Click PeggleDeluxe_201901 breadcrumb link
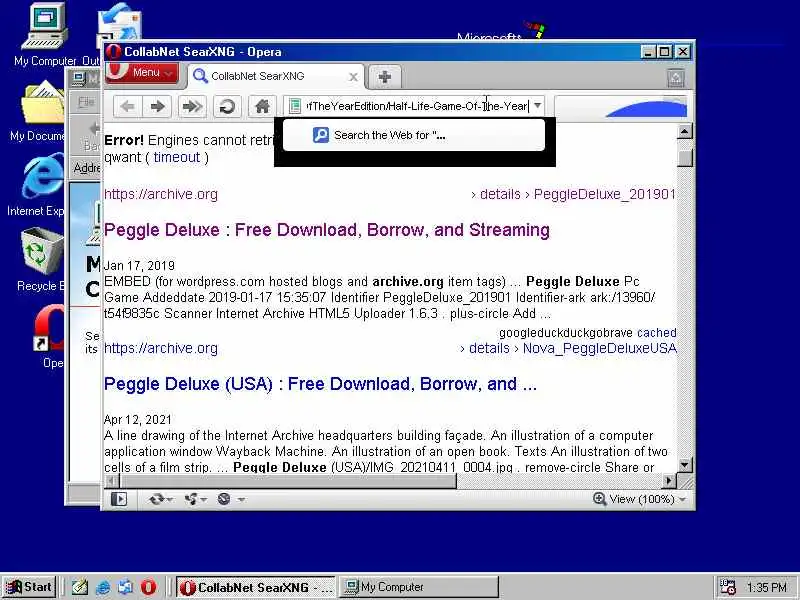This screenshot has width=800, height=600. pyautogui.click(x=605, y=194)
